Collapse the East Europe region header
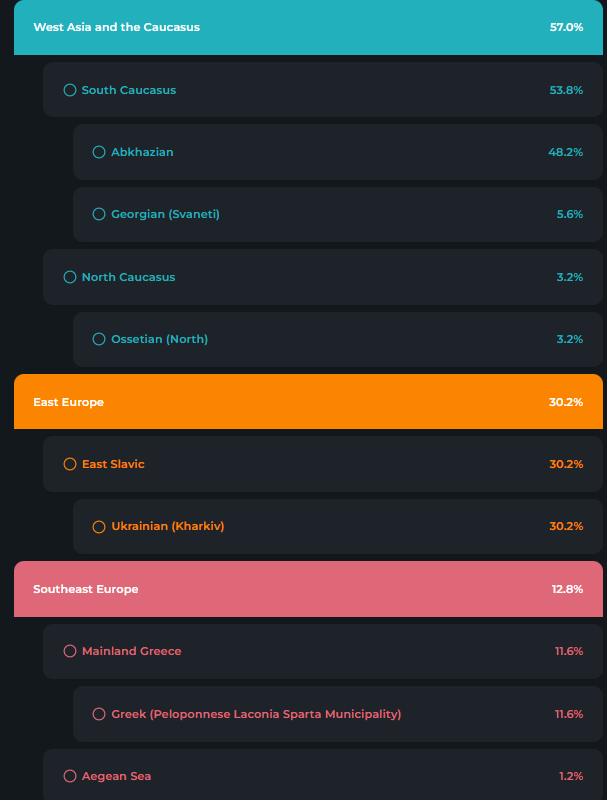The height and width of the screenshot is (800, 607). [x=308, y=402]
